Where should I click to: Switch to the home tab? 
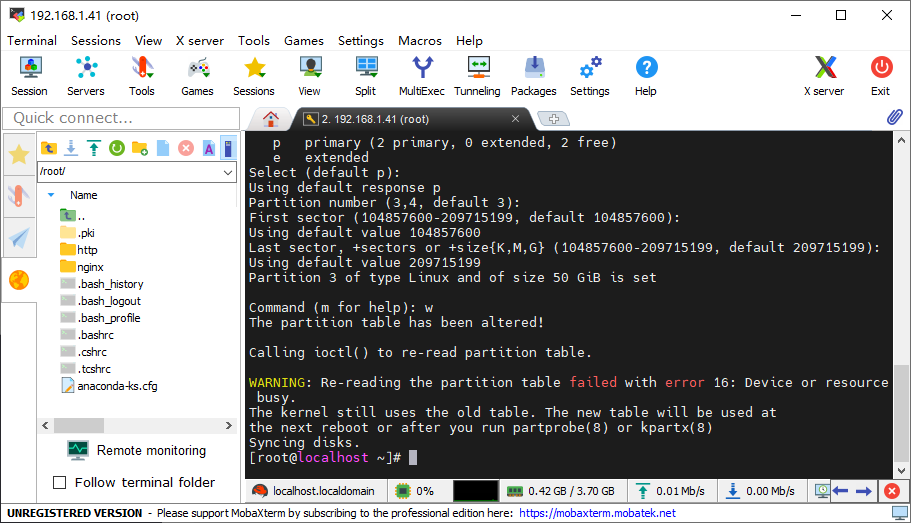tap(271, 119)
